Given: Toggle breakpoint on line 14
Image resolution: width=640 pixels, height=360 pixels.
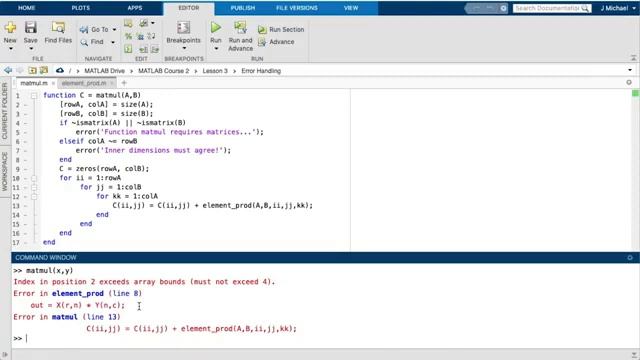Looking at the screenshot, I should (x=26, y=215).
